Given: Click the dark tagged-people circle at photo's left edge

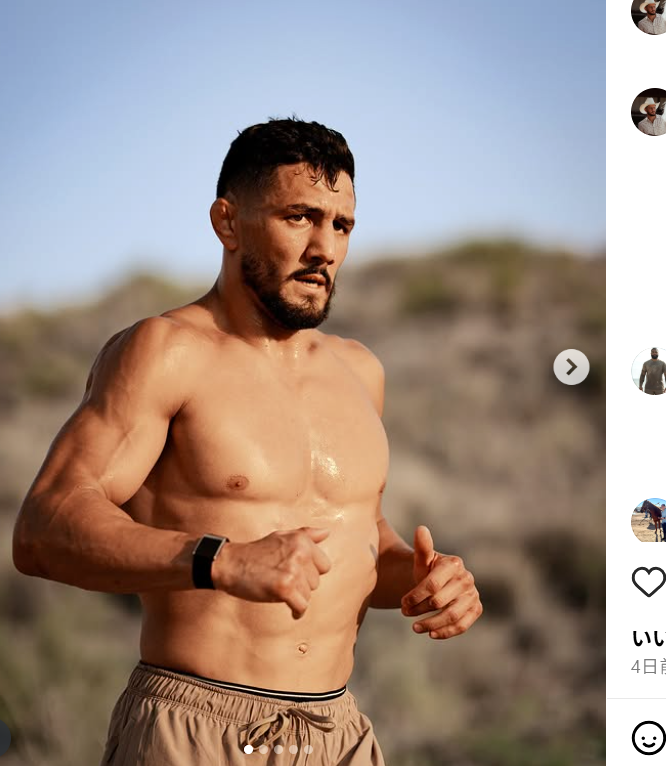Looking at the screenshot, I should 4,738.
